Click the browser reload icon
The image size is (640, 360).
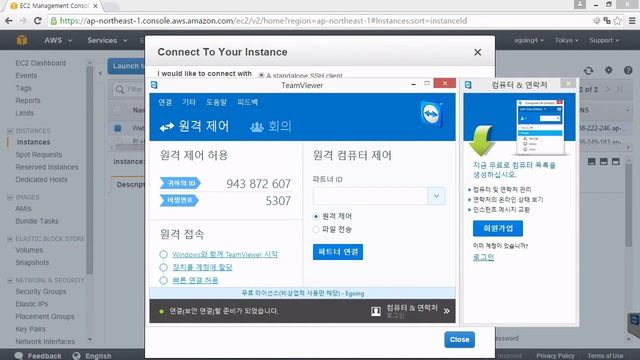click(38, 21)
